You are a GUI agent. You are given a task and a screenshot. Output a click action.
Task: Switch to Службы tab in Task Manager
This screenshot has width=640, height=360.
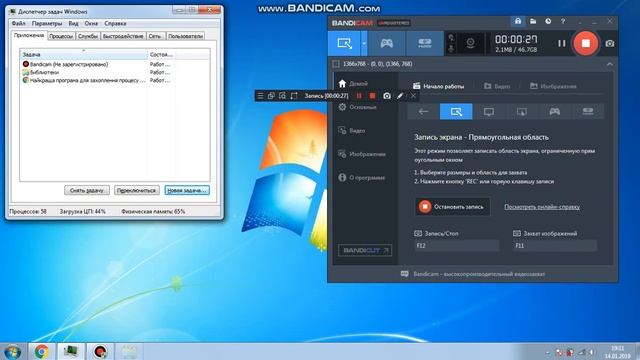point(88,36)
